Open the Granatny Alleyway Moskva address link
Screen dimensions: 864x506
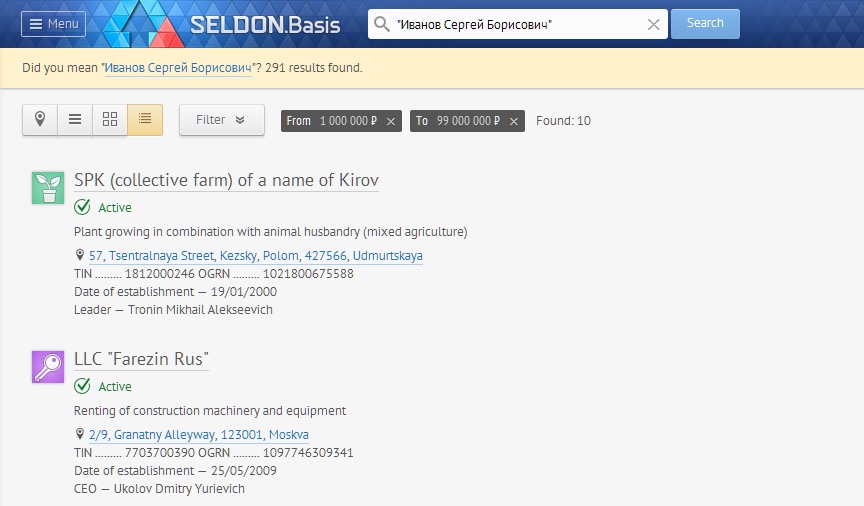point(199,435)
